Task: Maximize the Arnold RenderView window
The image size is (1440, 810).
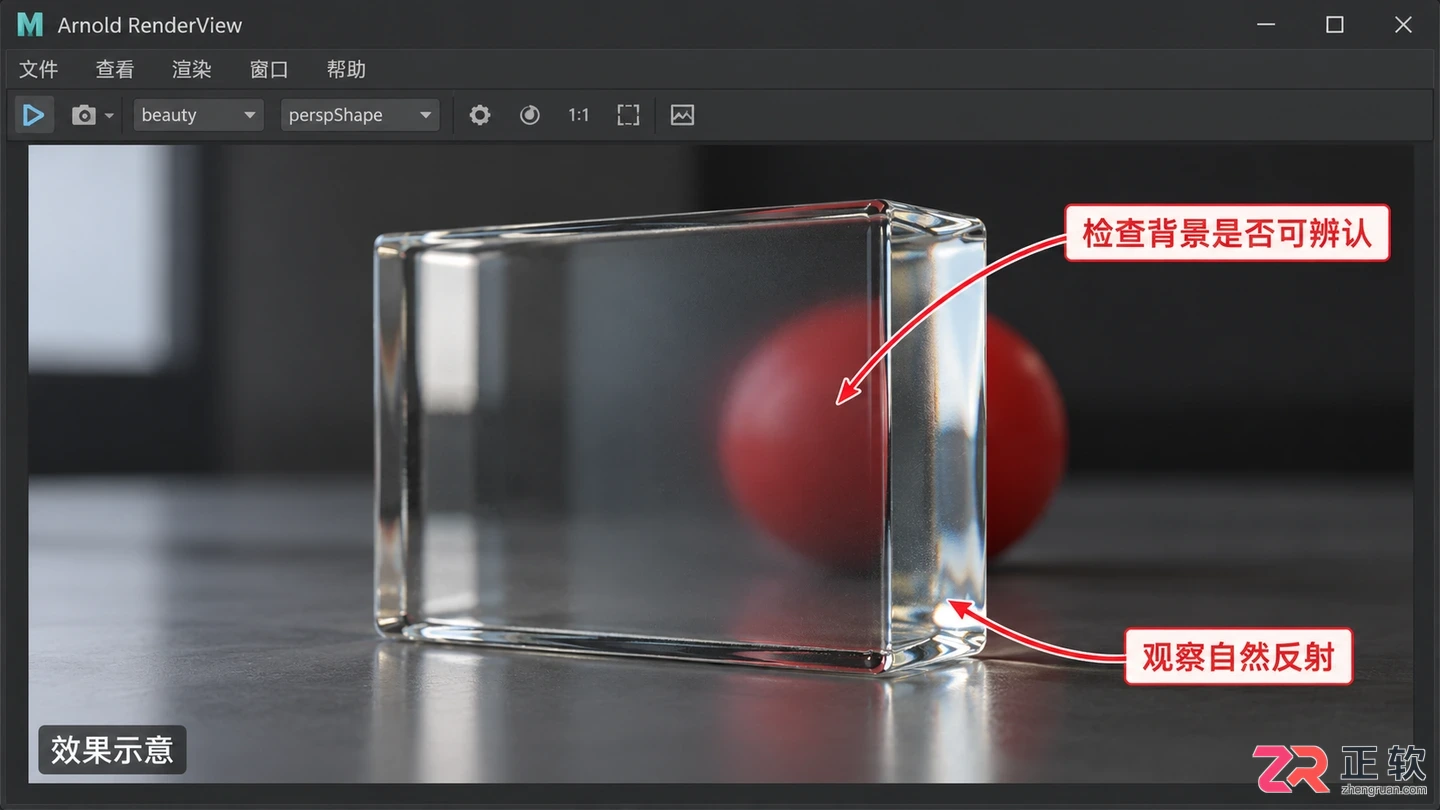Action: click(1335, 25)
